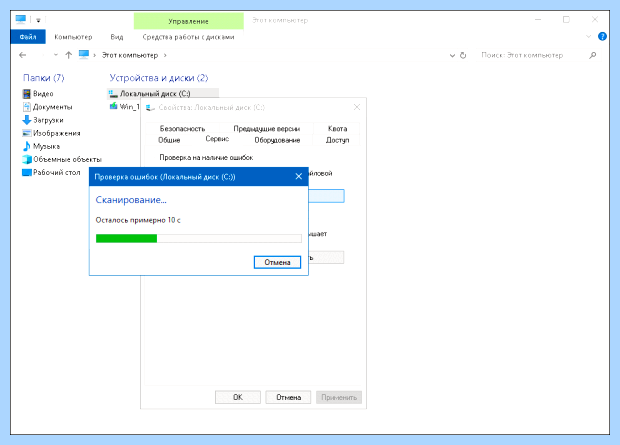Maximize the Explorer window
The width and height of the screenshot is (620, 445).
[x=566, y=19]
